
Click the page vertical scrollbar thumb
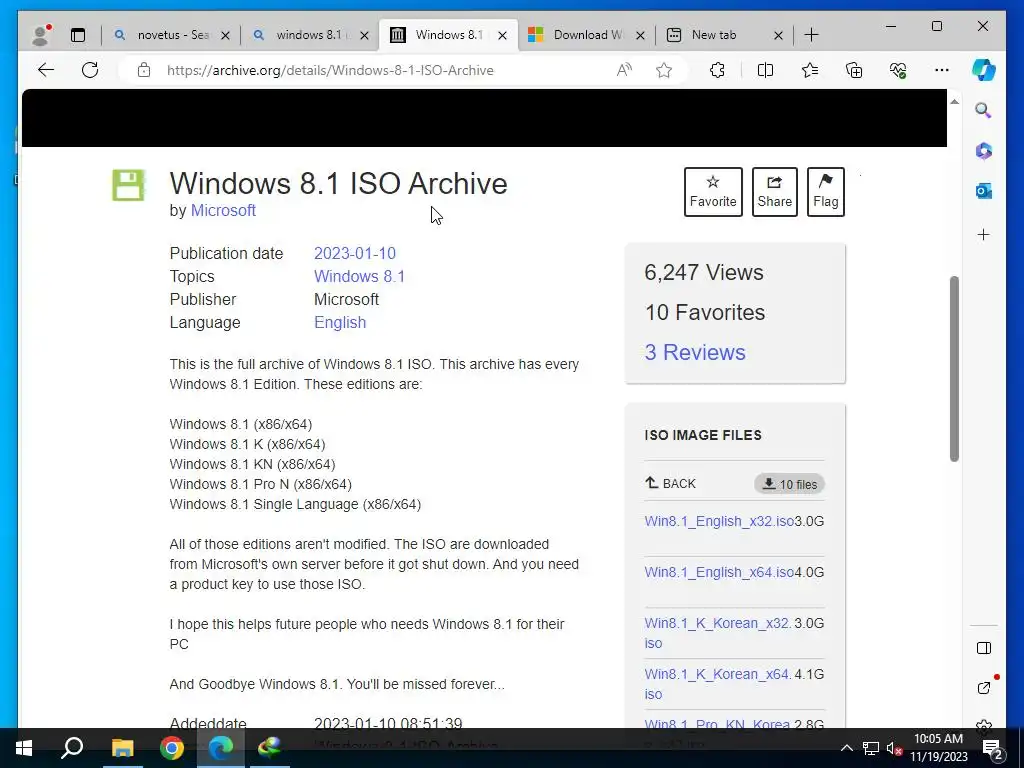[954, 369]
